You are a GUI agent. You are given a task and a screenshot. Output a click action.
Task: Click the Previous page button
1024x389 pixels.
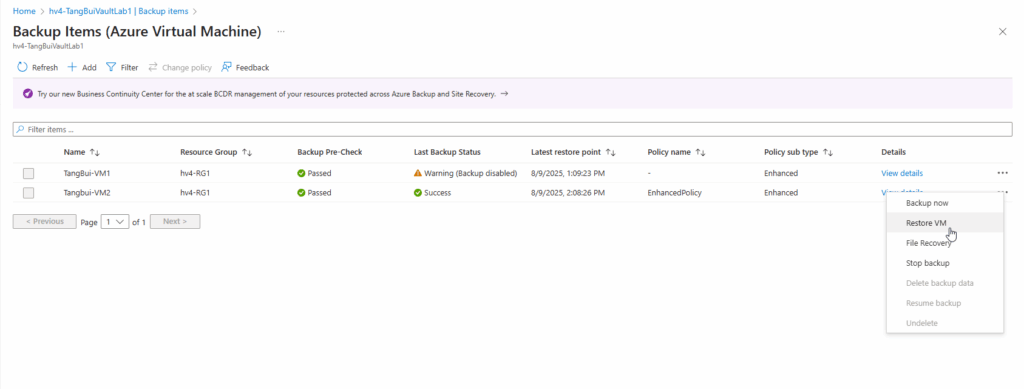(x=44, y=221)
